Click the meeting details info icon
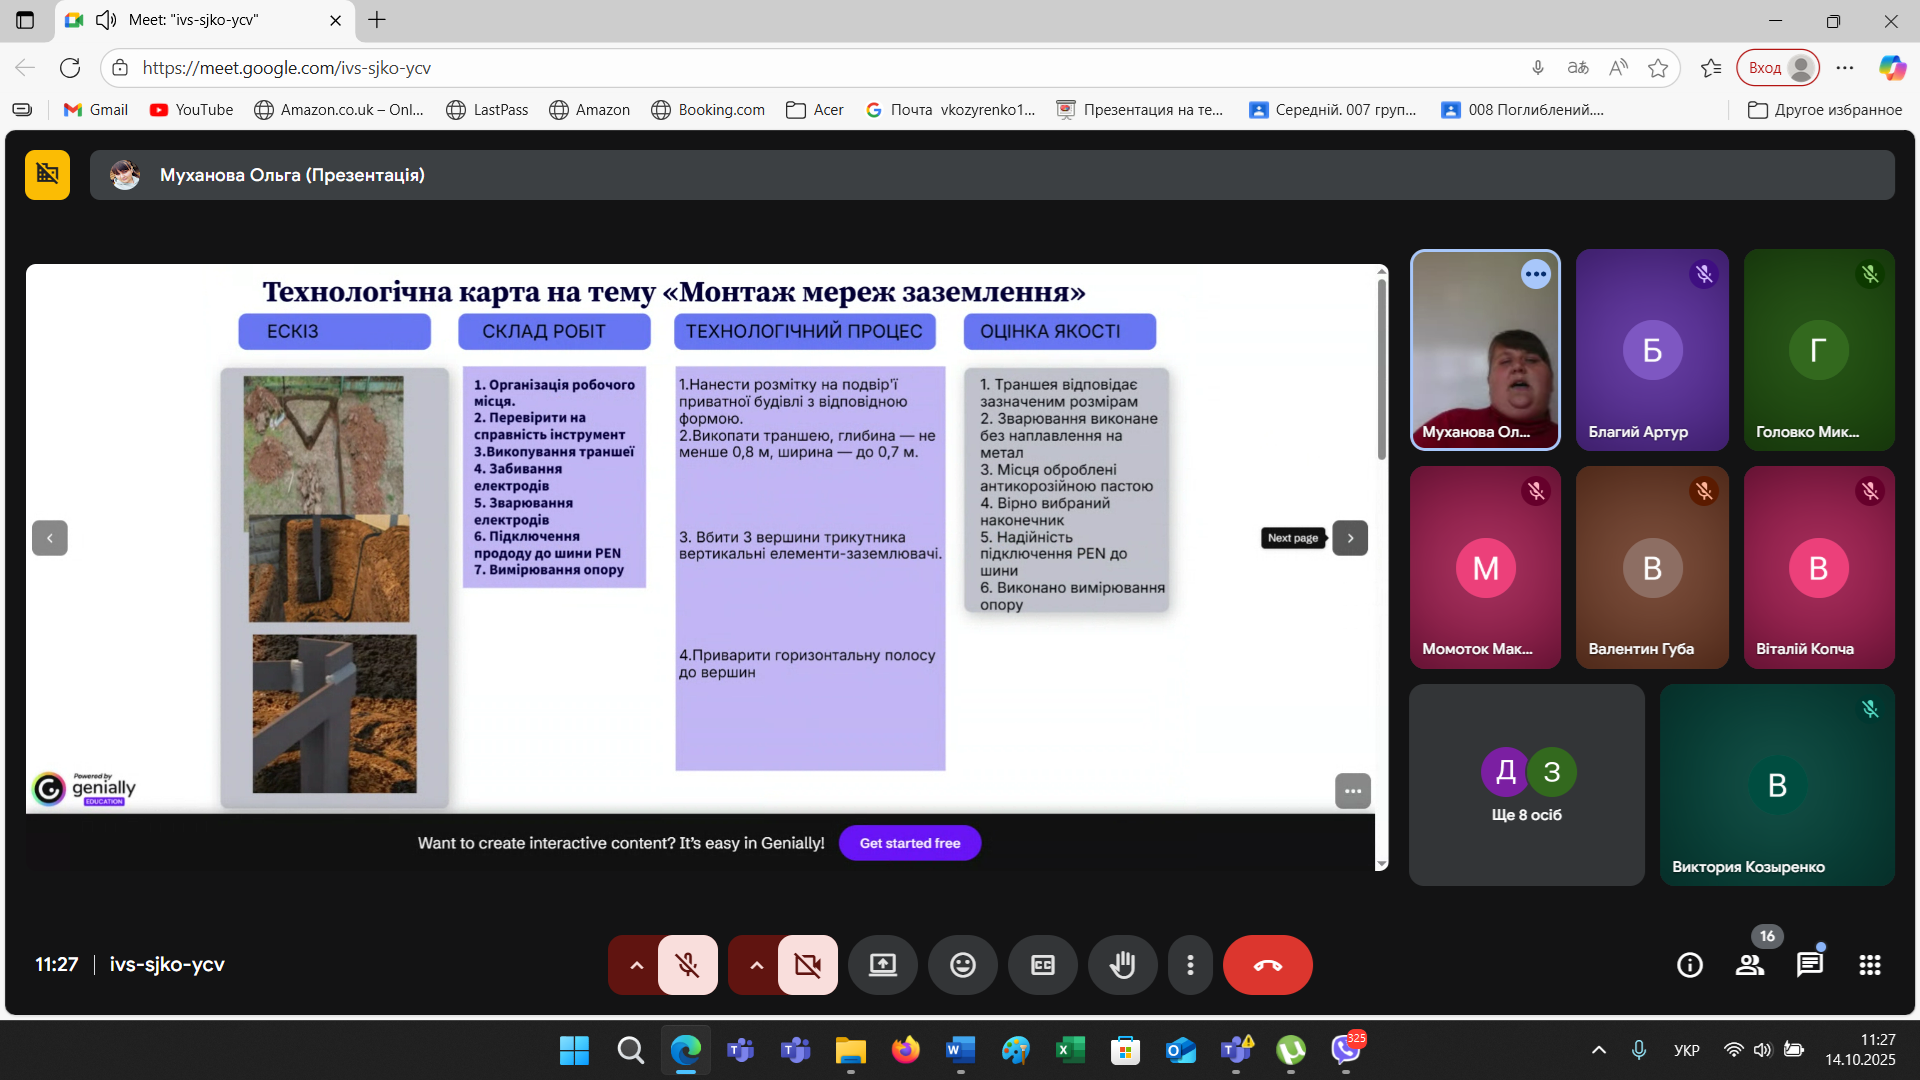The height and width of the screenshot is (1080, 1920). click(x=1689, y=965)
